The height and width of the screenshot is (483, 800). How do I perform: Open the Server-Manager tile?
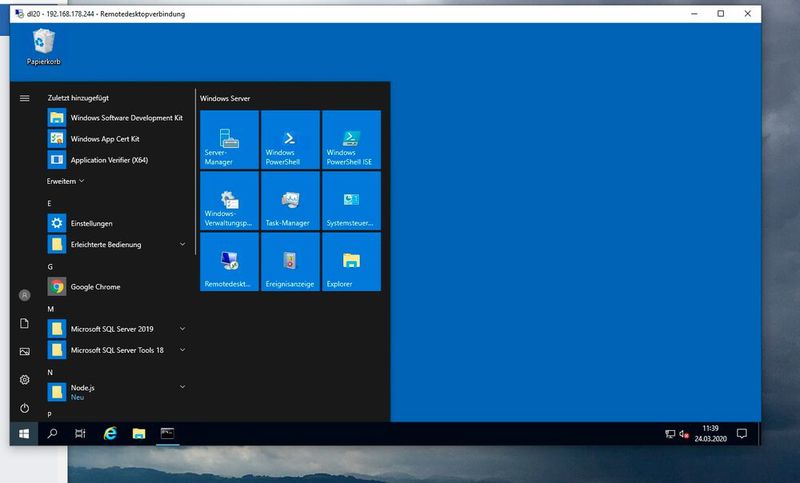pos(229,140)
